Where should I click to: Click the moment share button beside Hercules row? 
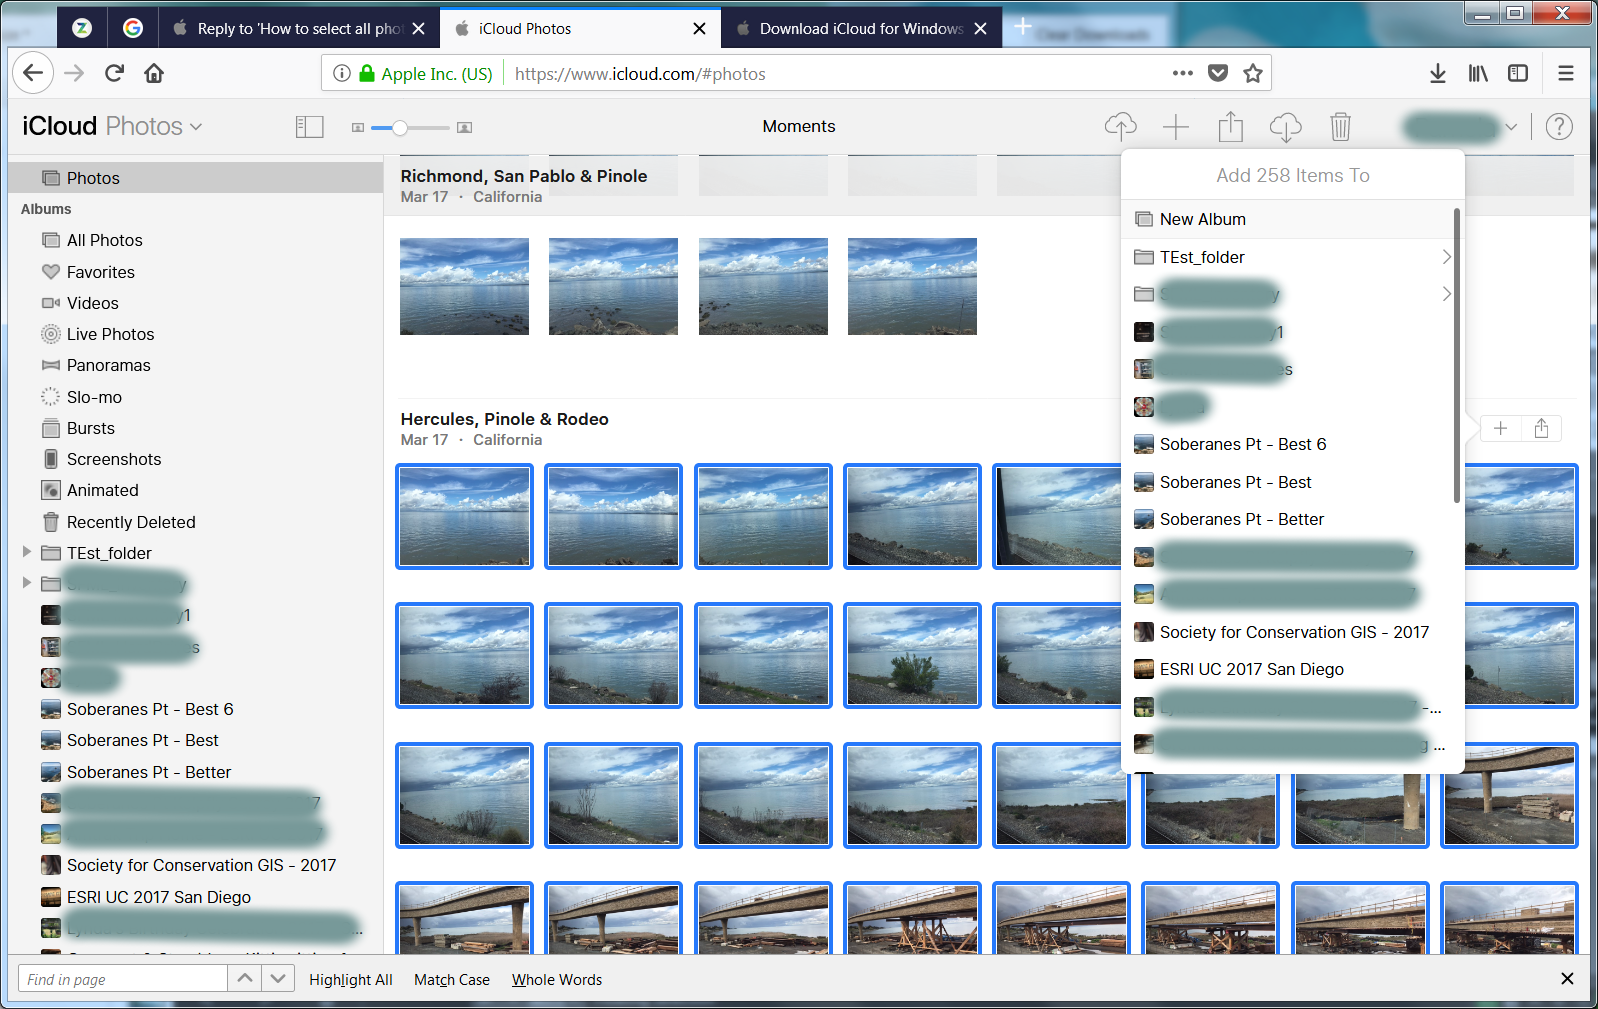click(1541, 428)
